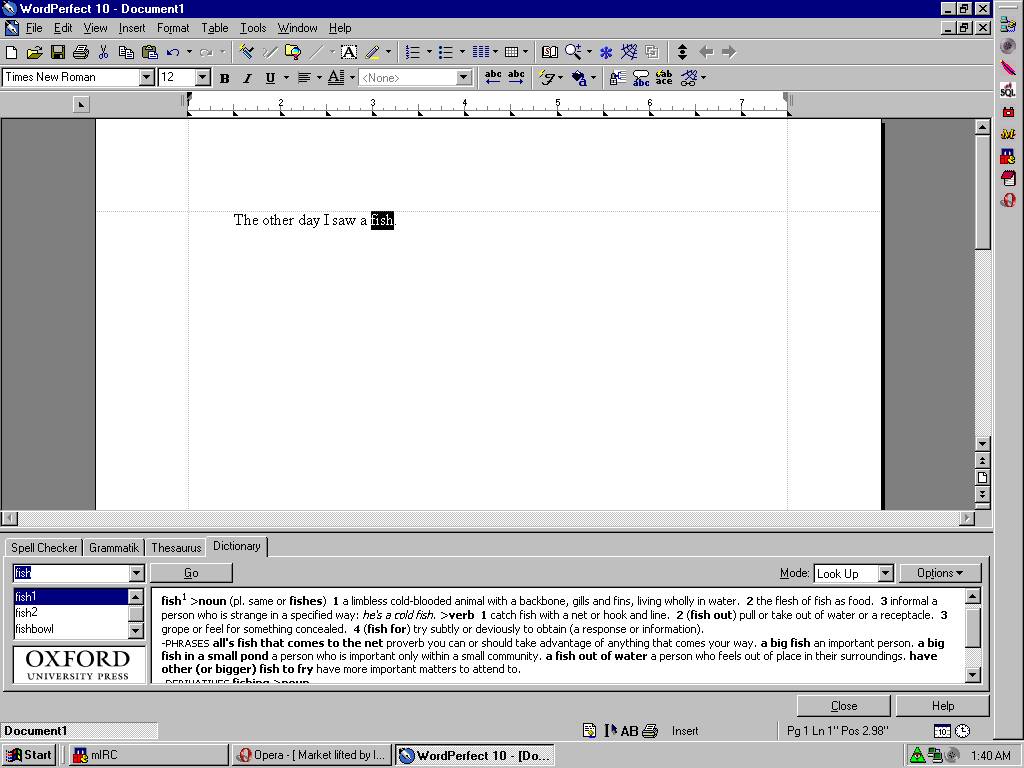Expand the Mode dropdown set to Look Up

click(x=885, y=573)
